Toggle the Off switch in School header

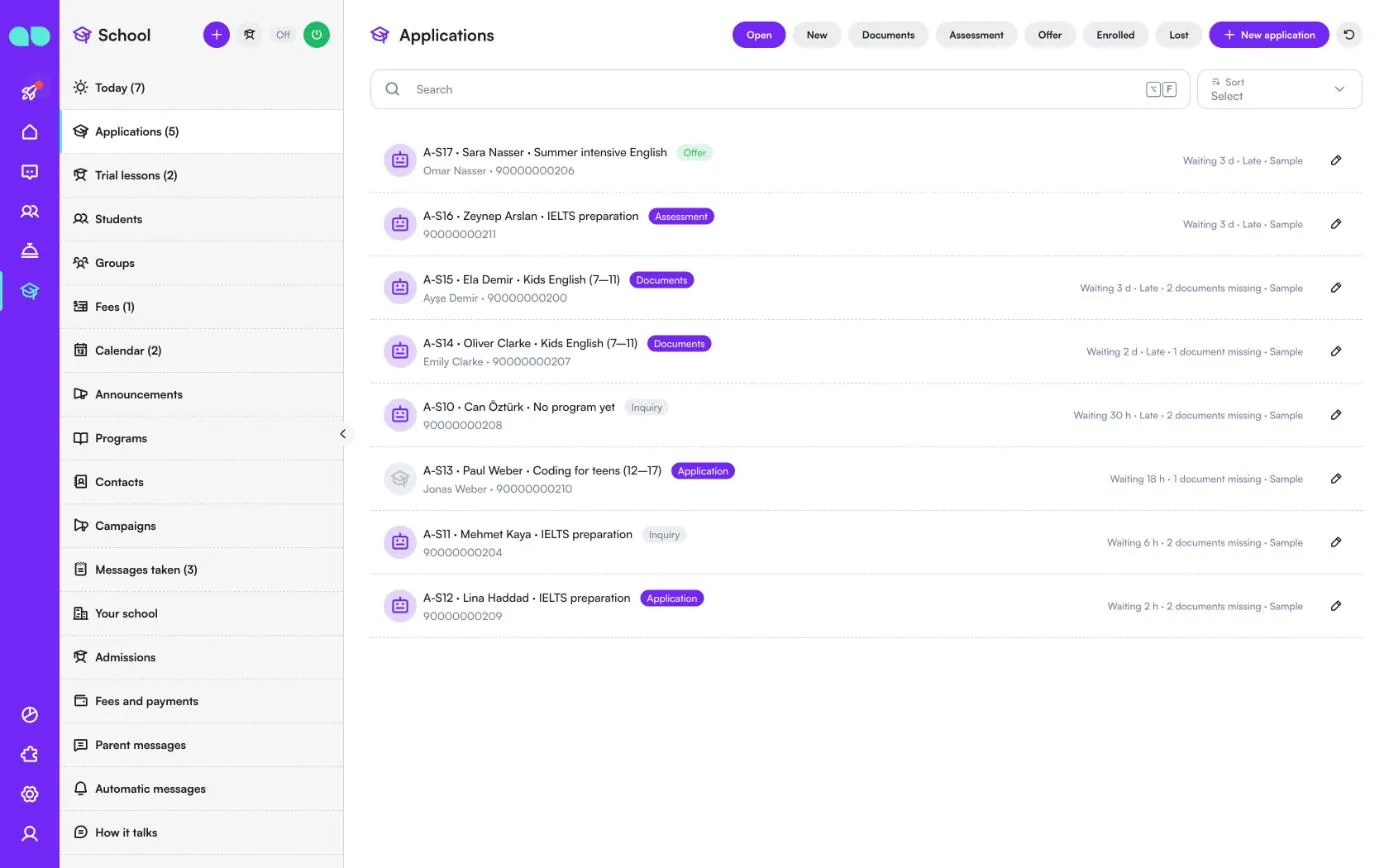[x=284, y=35]
